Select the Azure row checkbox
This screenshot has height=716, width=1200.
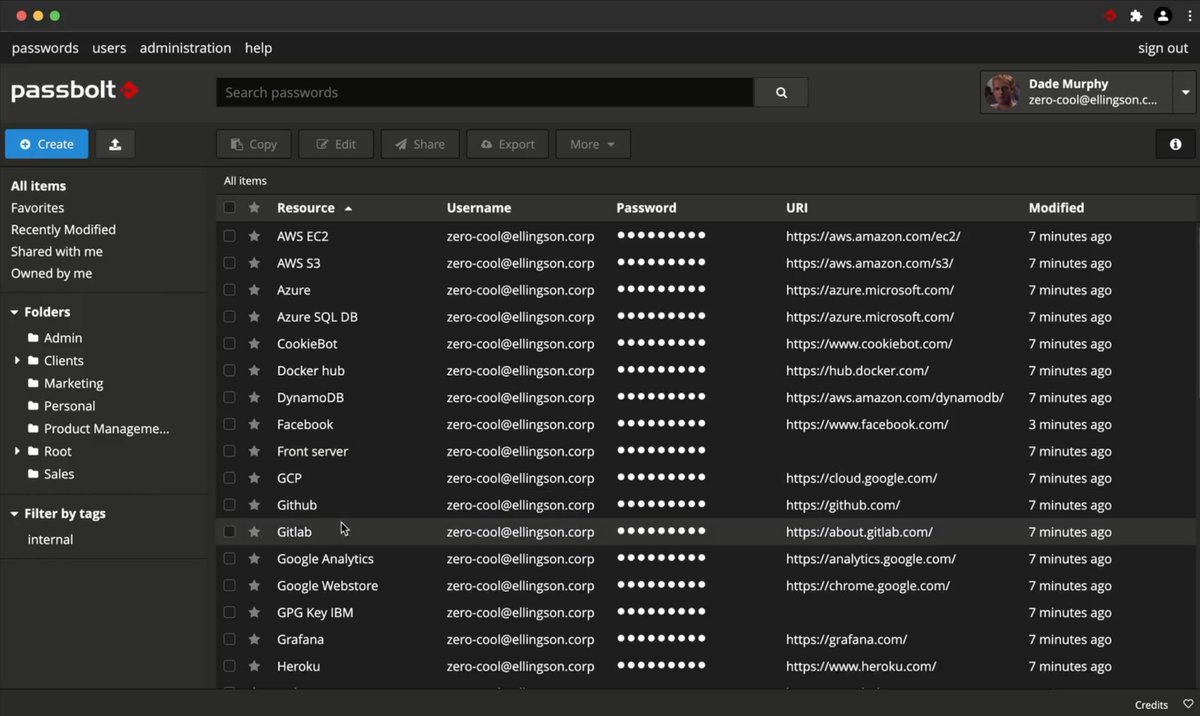pyautogui.click(x=229, y=290)
